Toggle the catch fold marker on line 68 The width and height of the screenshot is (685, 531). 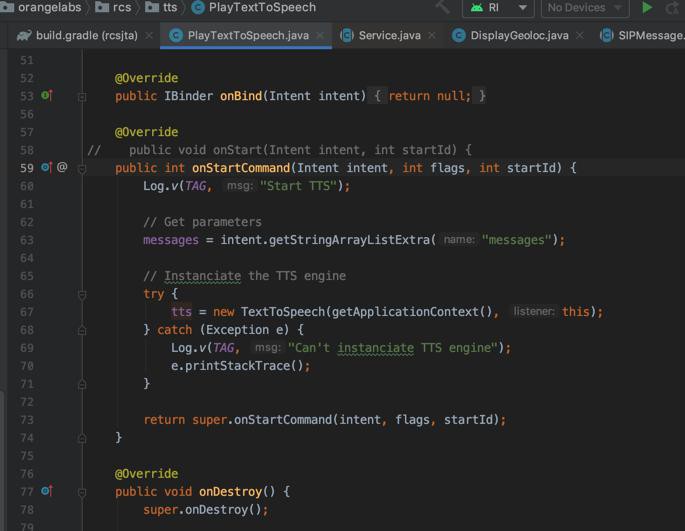(82, 331)
